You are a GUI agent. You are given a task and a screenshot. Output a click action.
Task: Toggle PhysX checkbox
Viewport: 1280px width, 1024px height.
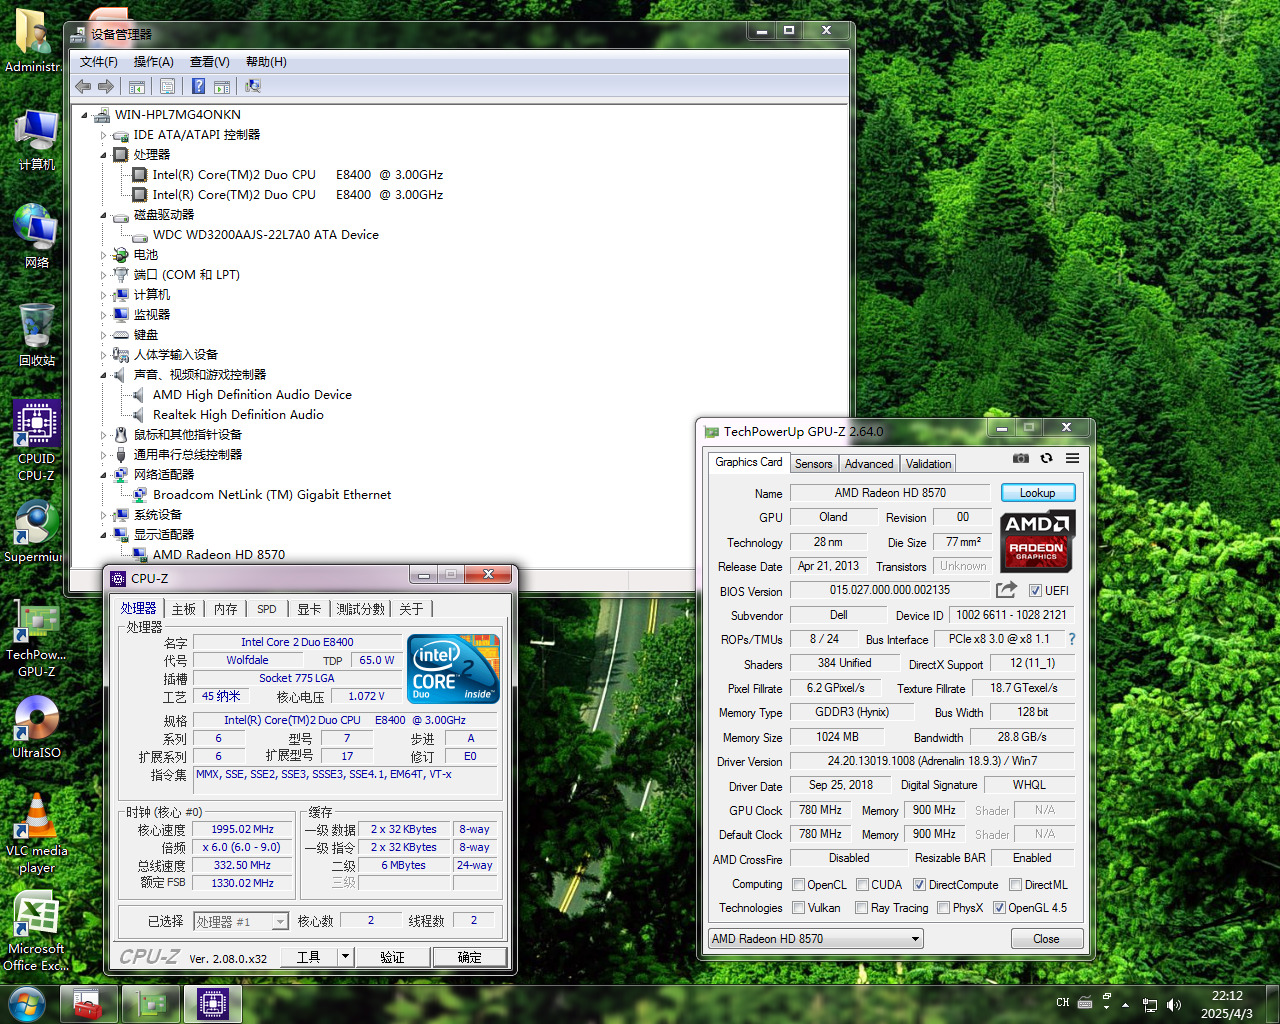click(x=943, y=908)
